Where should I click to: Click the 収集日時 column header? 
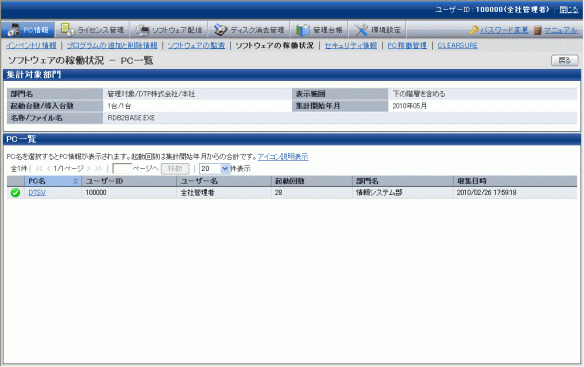[x=515, y=181]
